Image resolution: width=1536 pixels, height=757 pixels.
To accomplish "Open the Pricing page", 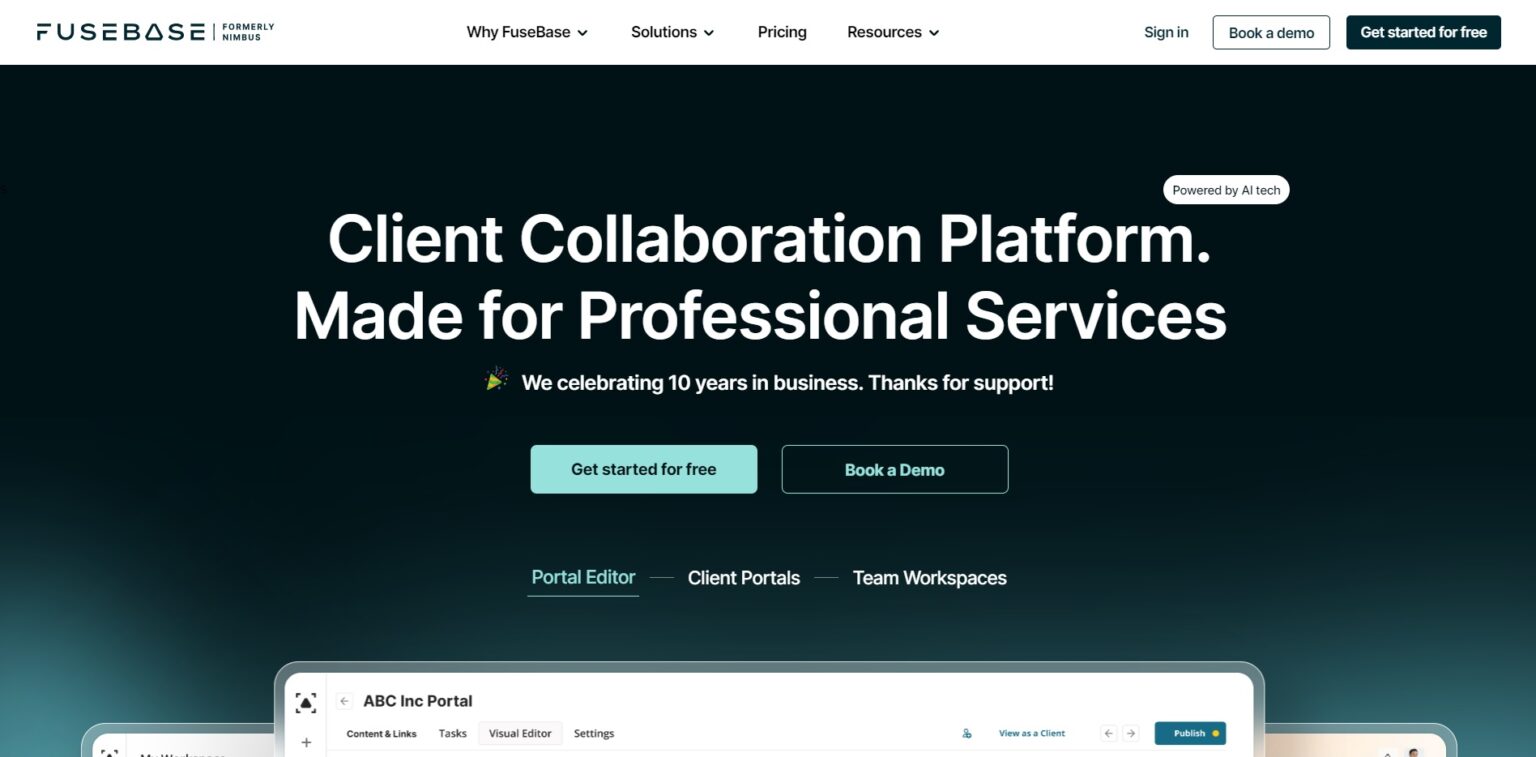I will click(x=781, y=32).
